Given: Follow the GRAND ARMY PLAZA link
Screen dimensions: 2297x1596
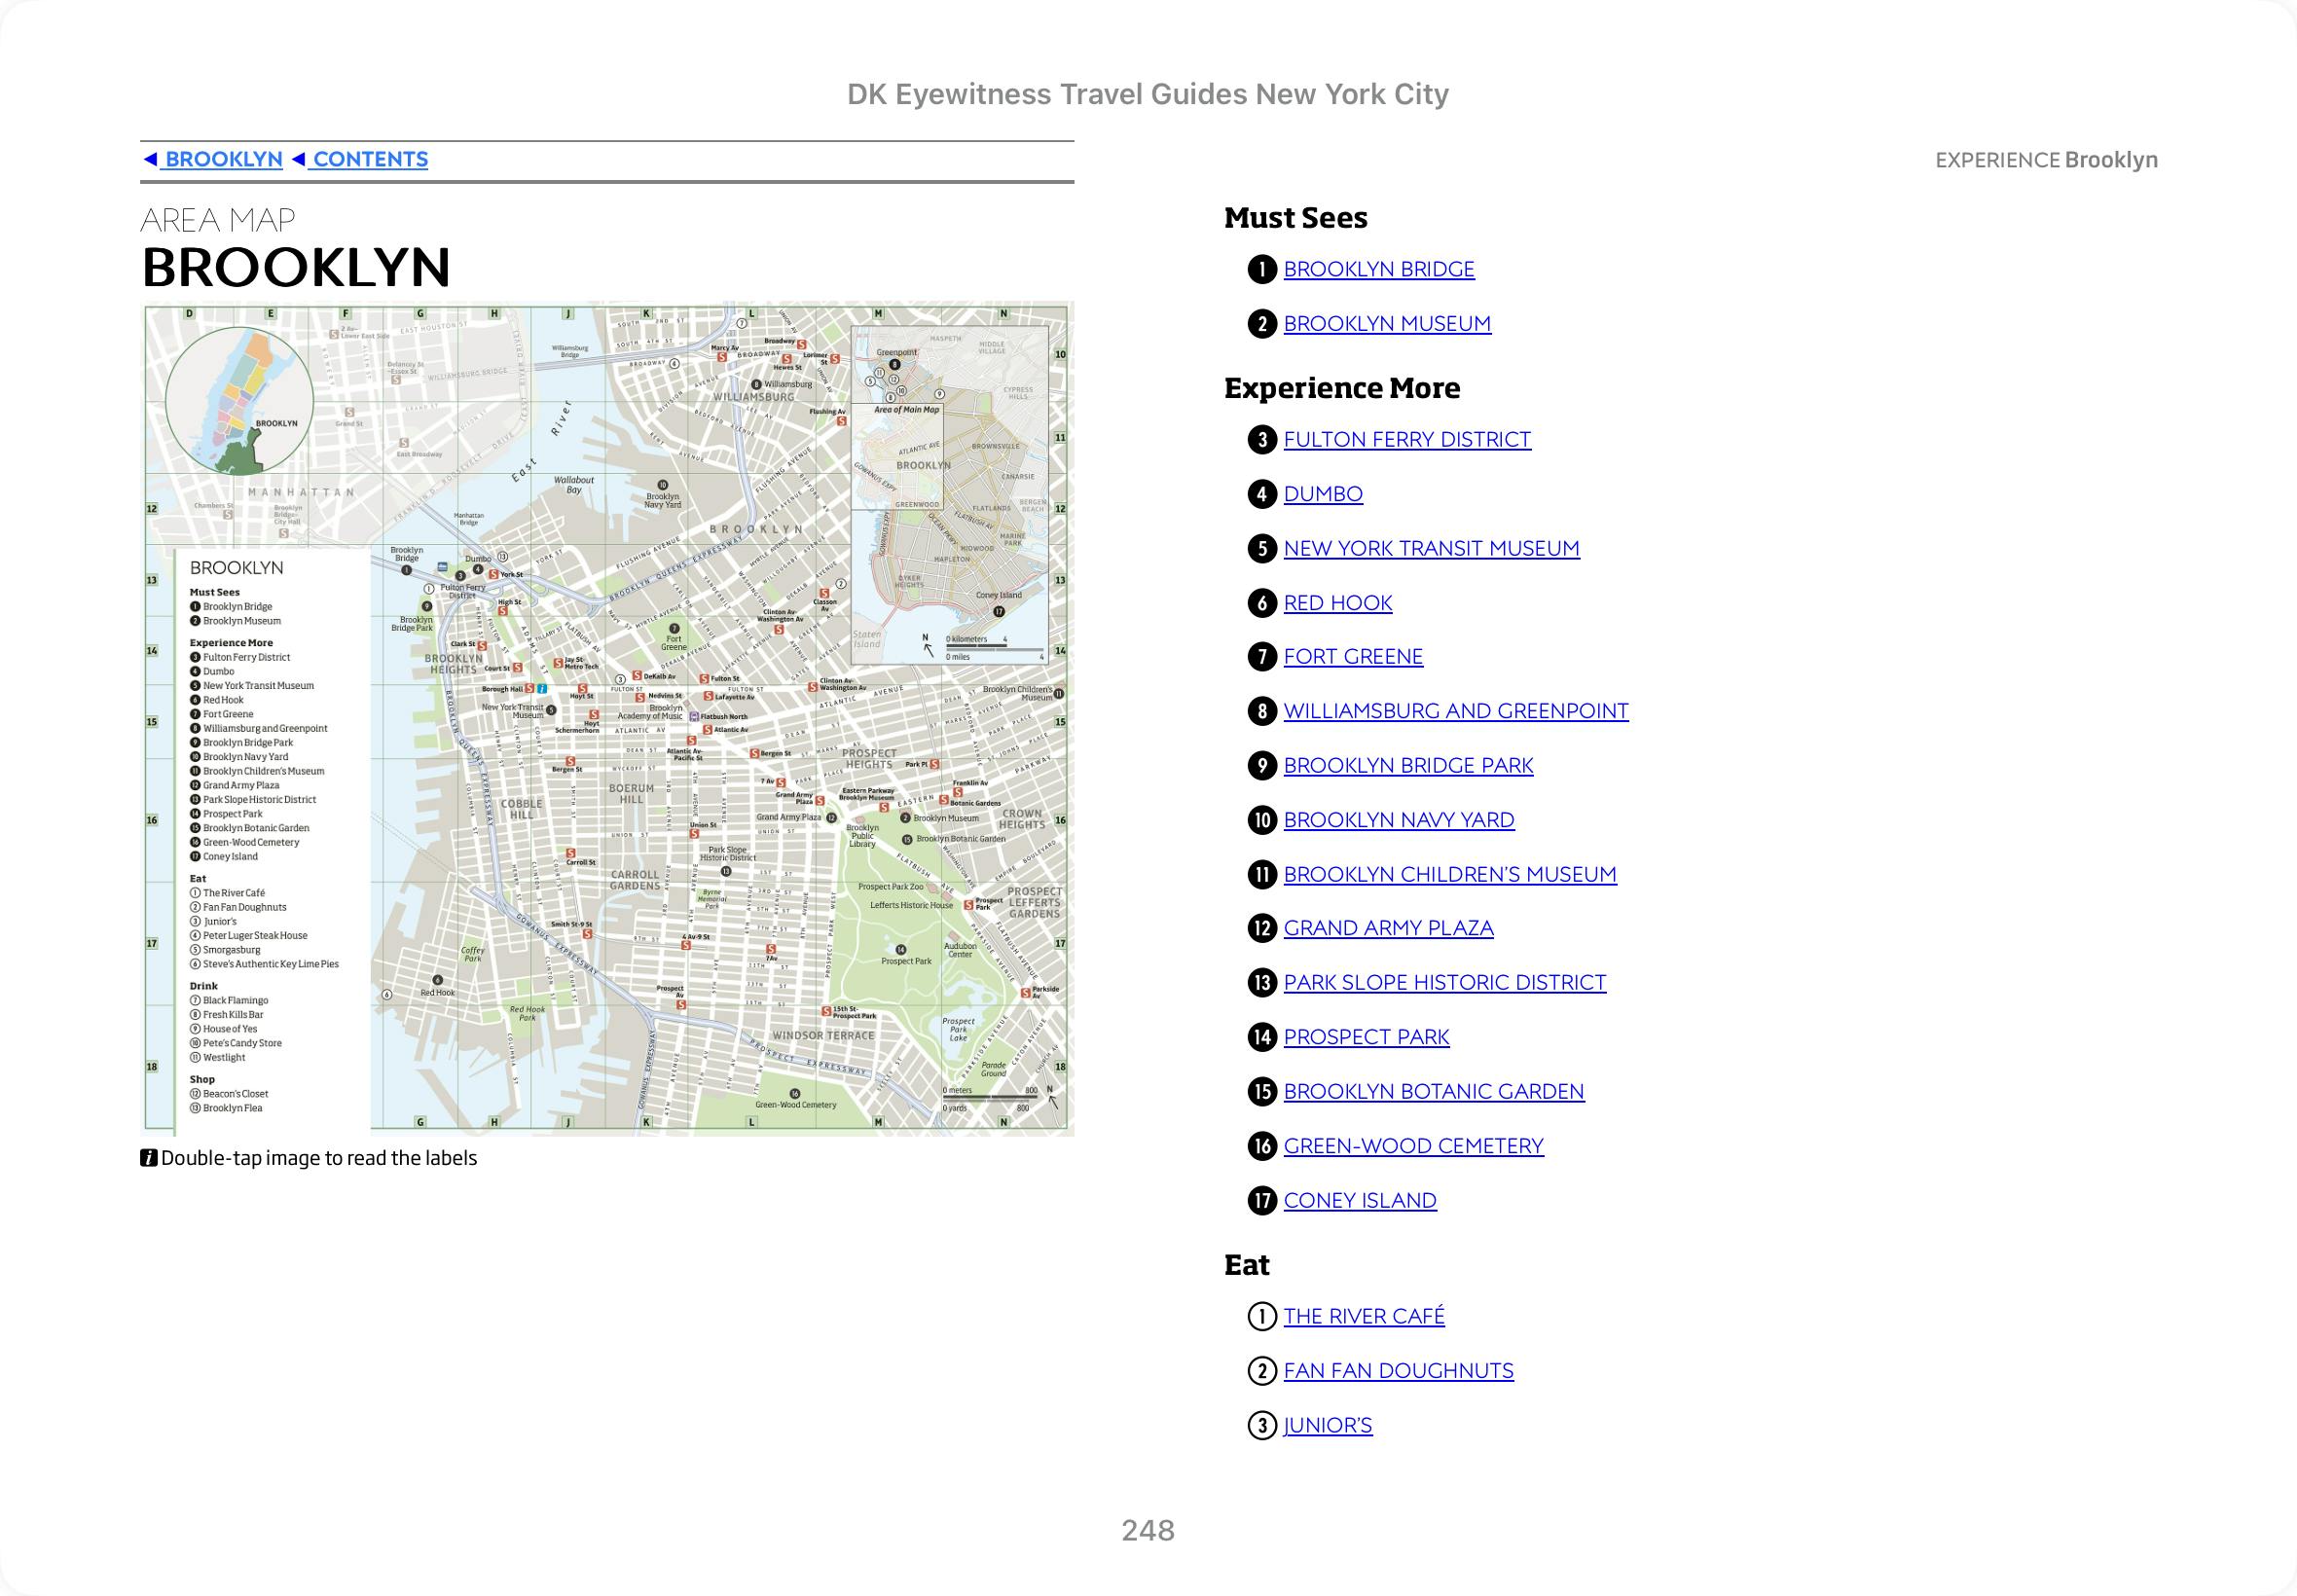Looking at the screenshot, I should click(x=1388, y=928).
